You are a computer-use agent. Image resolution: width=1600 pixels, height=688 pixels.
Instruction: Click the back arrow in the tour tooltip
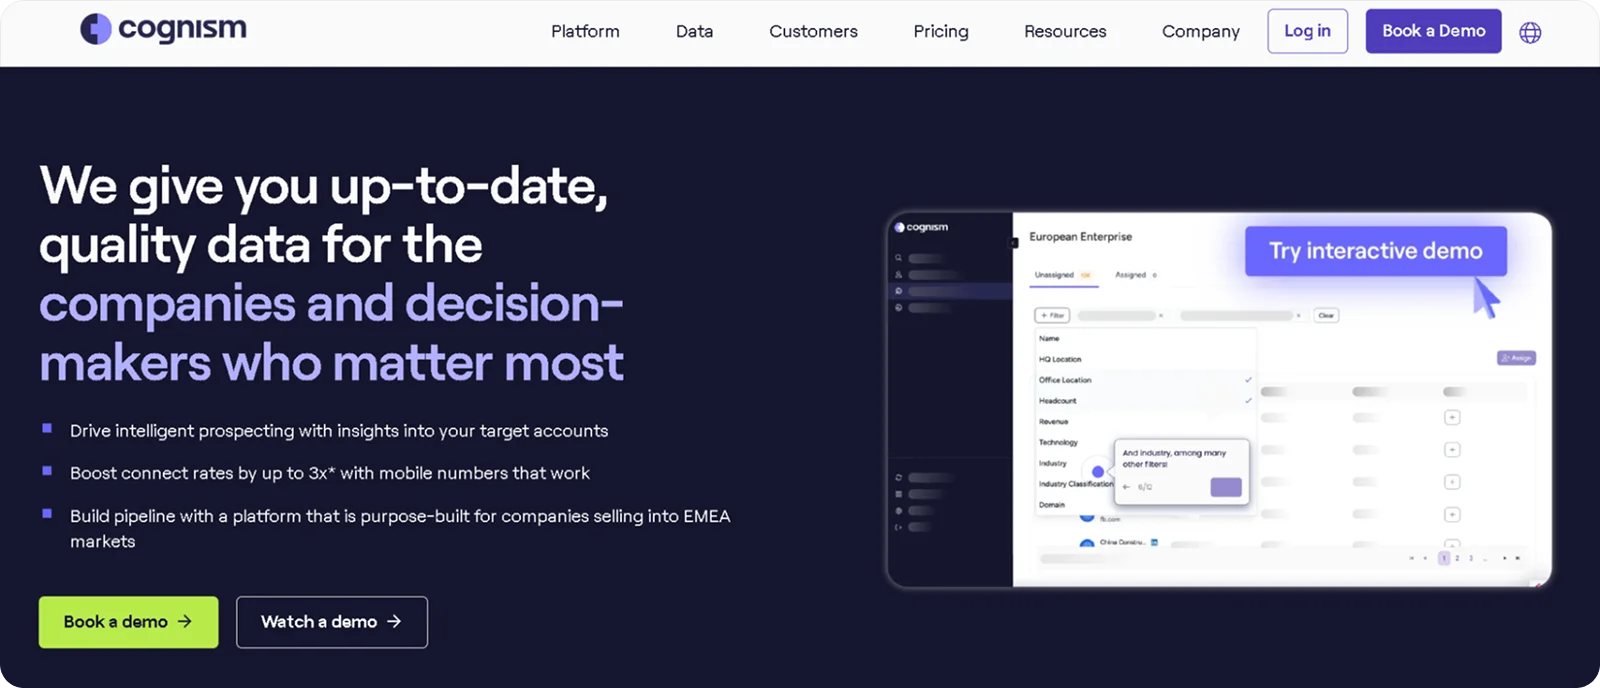[x=1127, y=487]
